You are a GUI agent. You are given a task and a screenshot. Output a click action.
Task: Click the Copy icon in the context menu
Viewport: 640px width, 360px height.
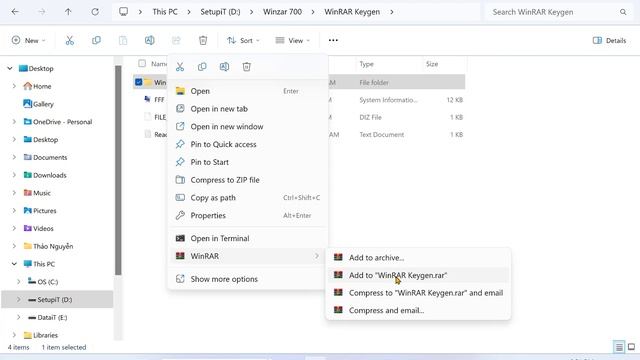[202, 67]
